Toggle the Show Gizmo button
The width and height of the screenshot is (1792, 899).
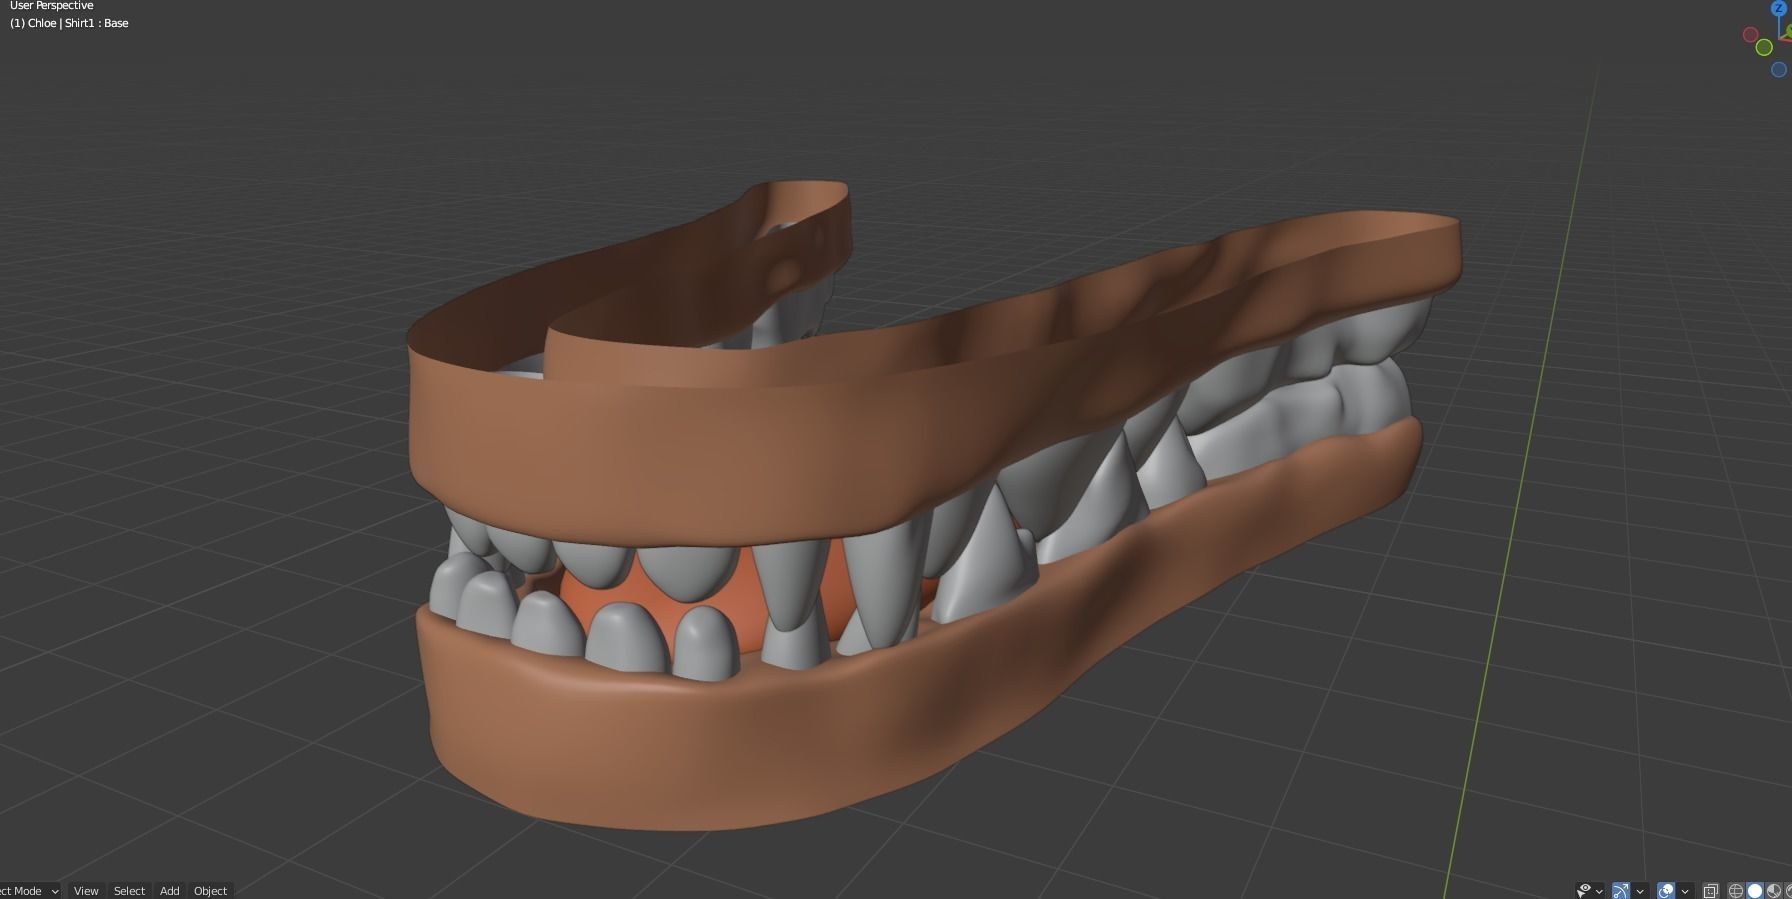(1621, 890)
